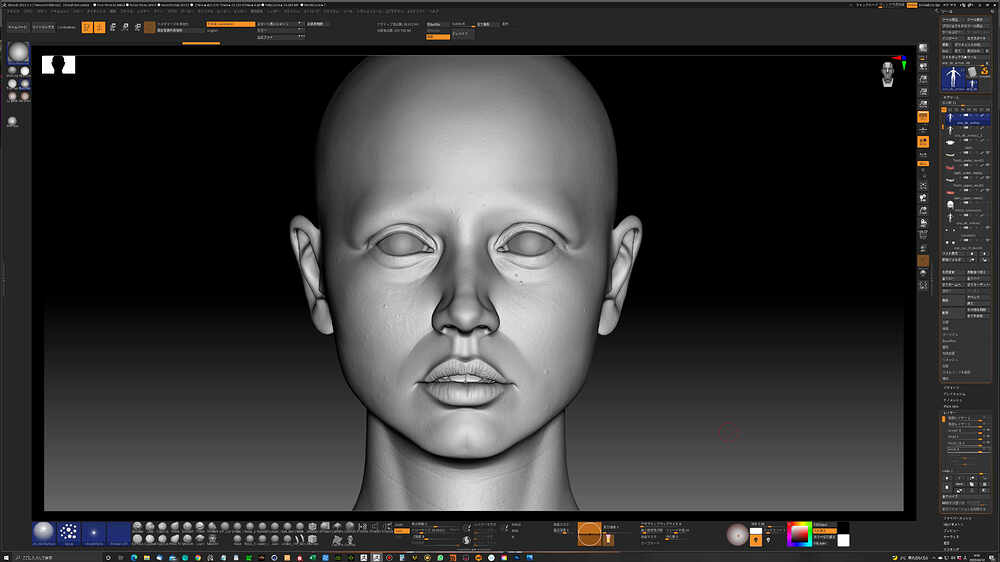Open the 編集 (Edit) menu
This screenshot has width=1000, height=562.
coord(113,11)
